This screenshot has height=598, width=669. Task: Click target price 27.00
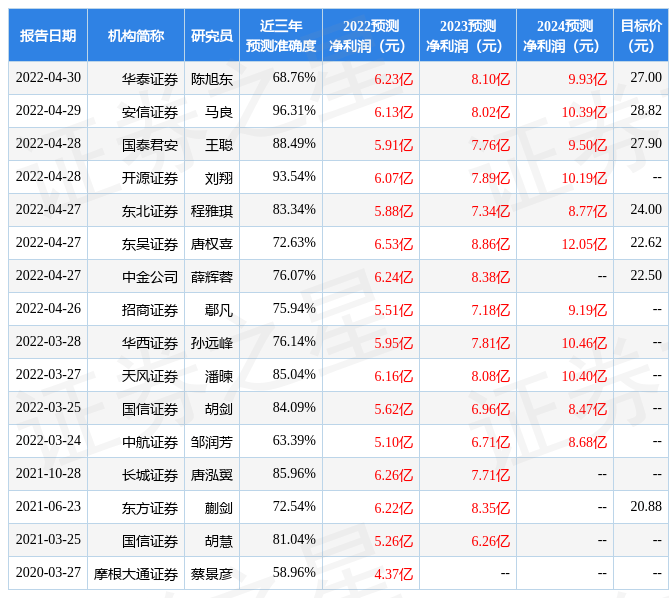[x=646, y=78]
